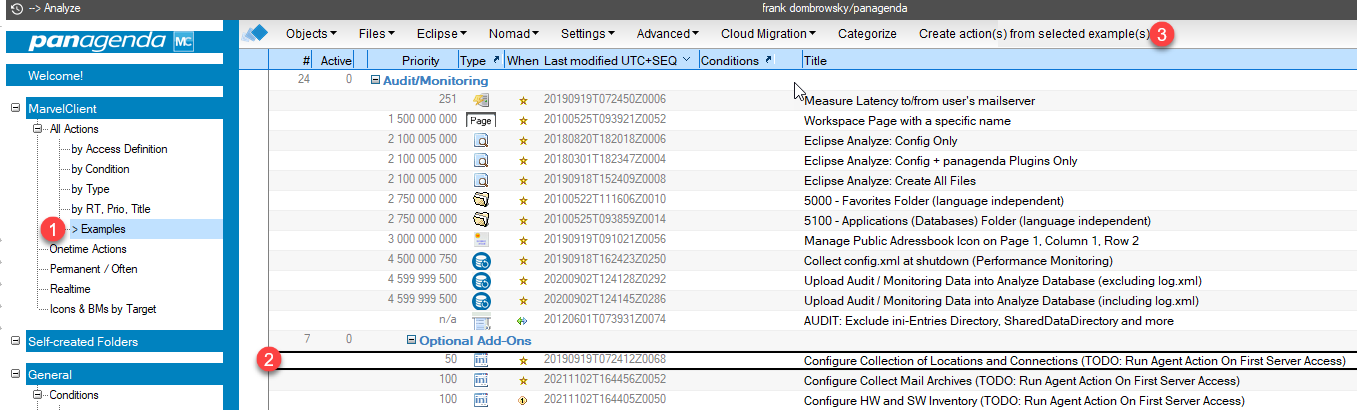This screenshot has height=410, width=1357.
Task: Click clock icon in Configure HW and SW Inventory row
Action: (x=522, y=401)
